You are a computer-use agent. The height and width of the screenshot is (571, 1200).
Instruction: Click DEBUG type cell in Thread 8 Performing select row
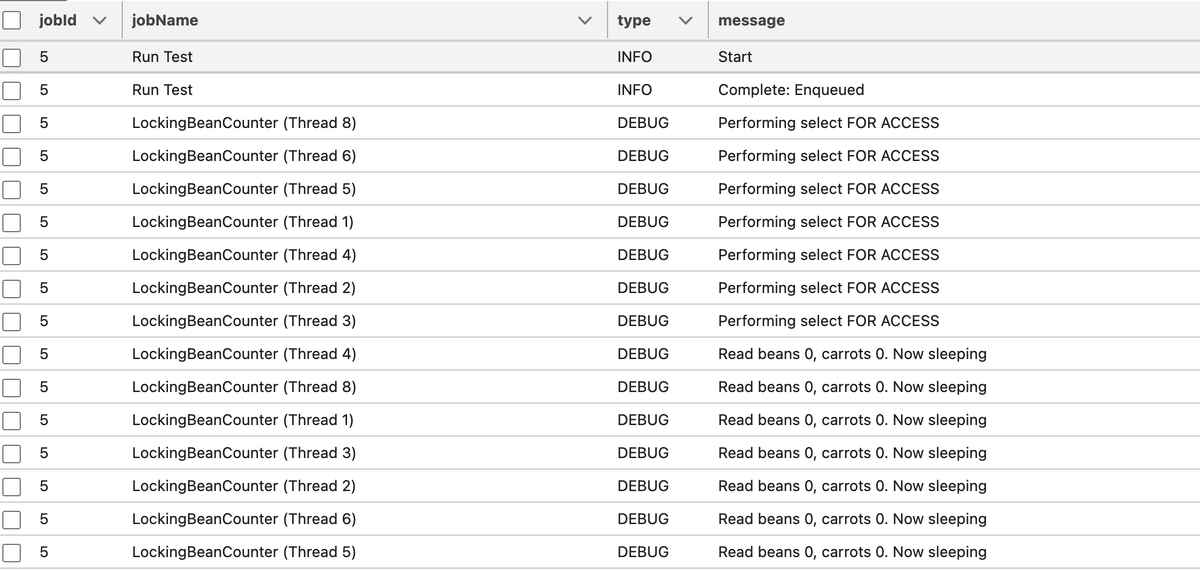point(643,123)
